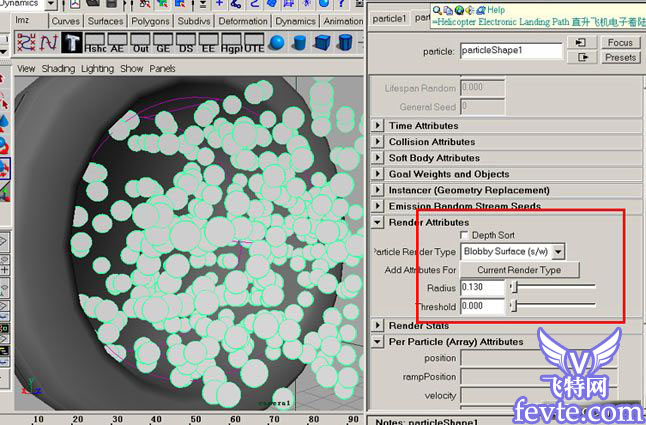Click the UTE shelf button

coord(254,43)
